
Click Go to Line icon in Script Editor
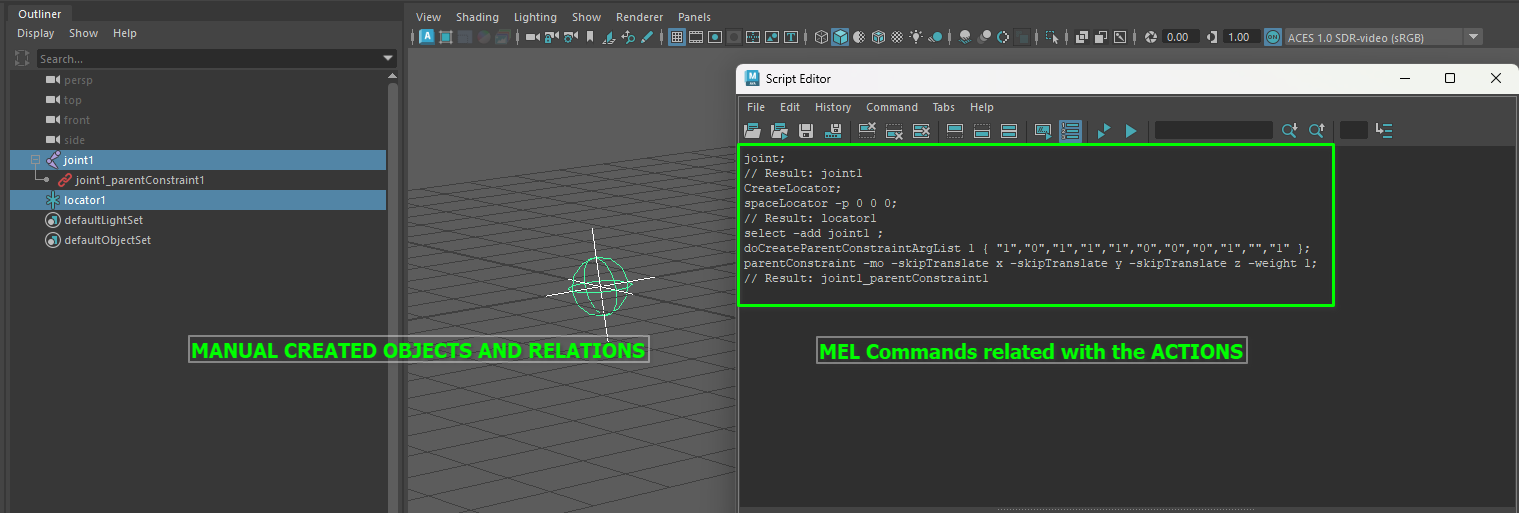coord(1384,130)
